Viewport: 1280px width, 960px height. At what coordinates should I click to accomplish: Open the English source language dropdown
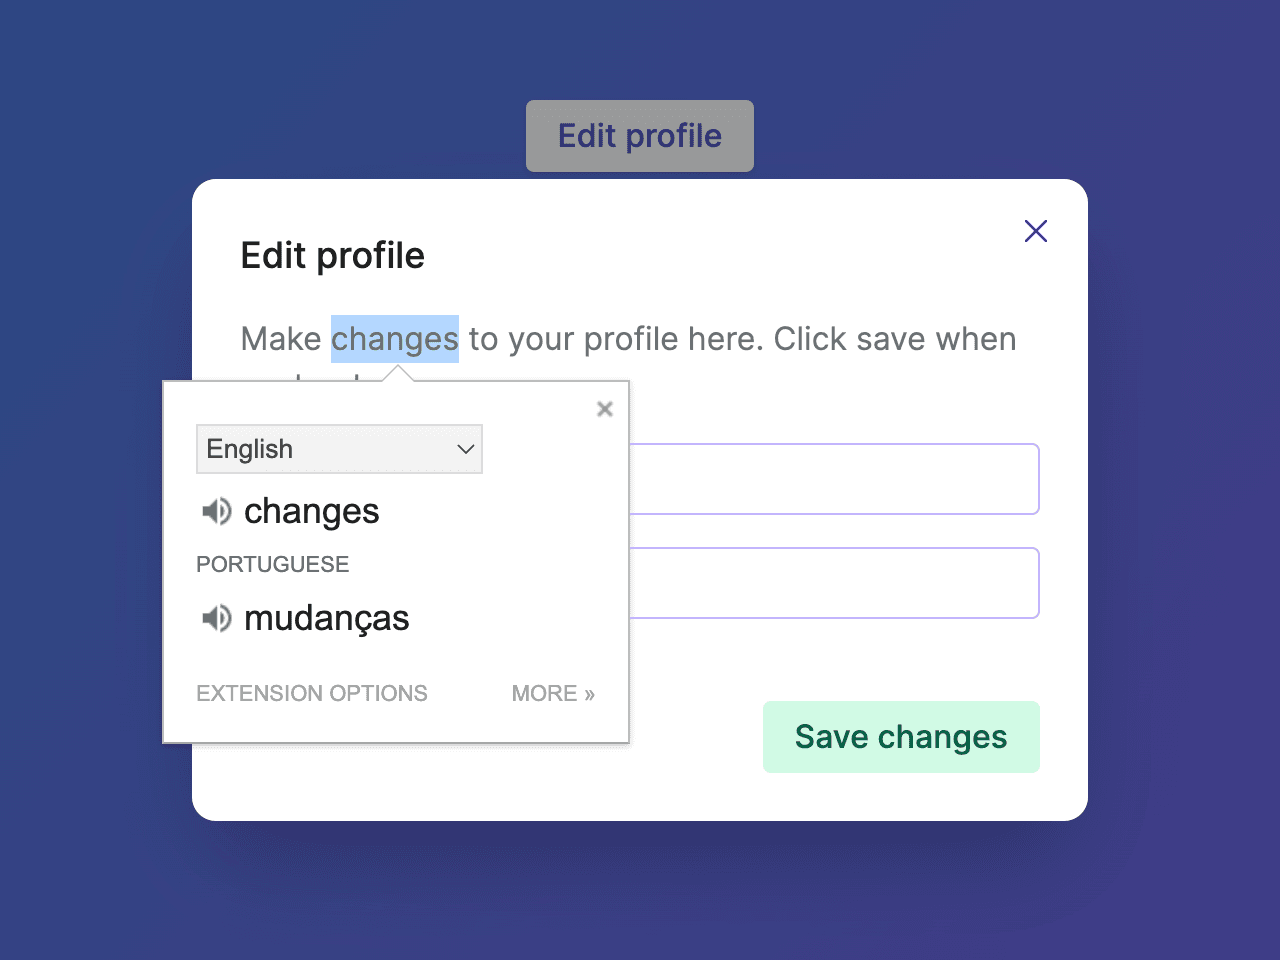pyautogui.click(x=339, y=449)
